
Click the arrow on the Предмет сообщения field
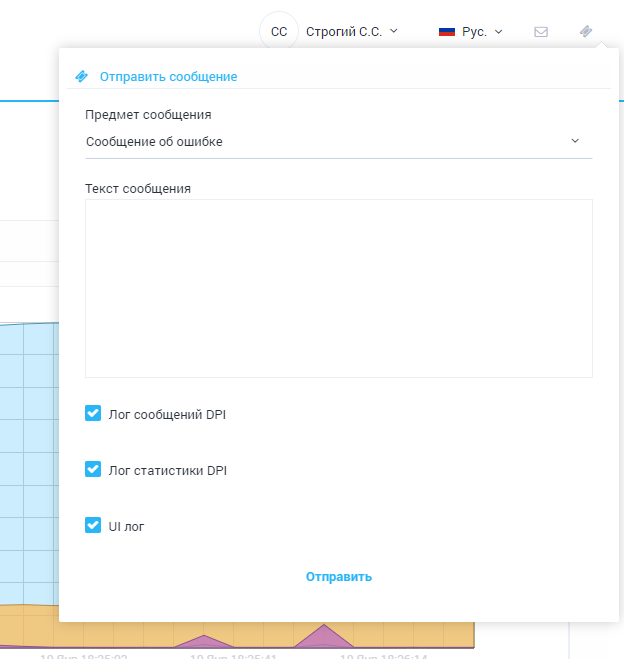click(575, 141)
